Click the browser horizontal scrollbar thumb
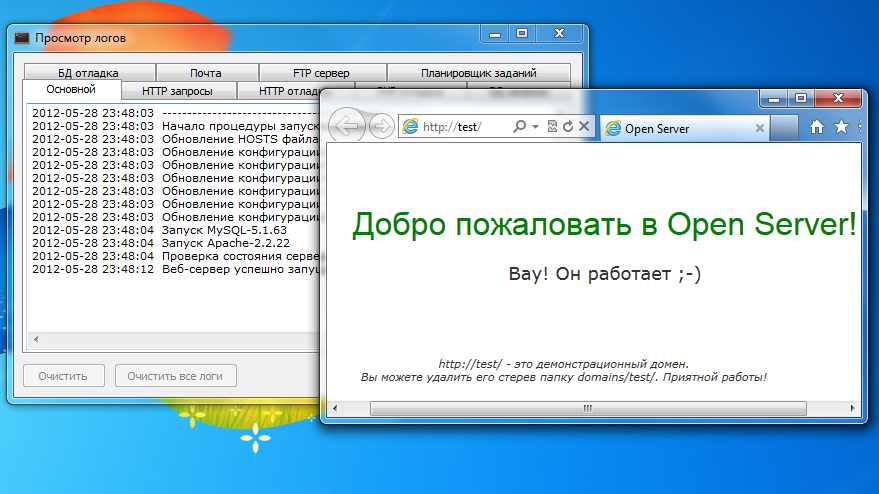This screenshot has width=879, height=494. pos(560,408)
